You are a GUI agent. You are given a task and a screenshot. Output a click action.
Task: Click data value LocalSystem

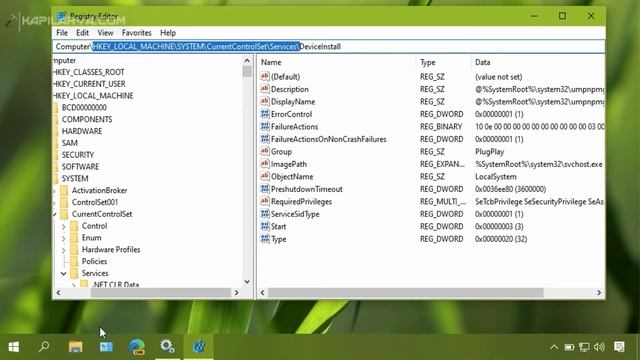496,177
